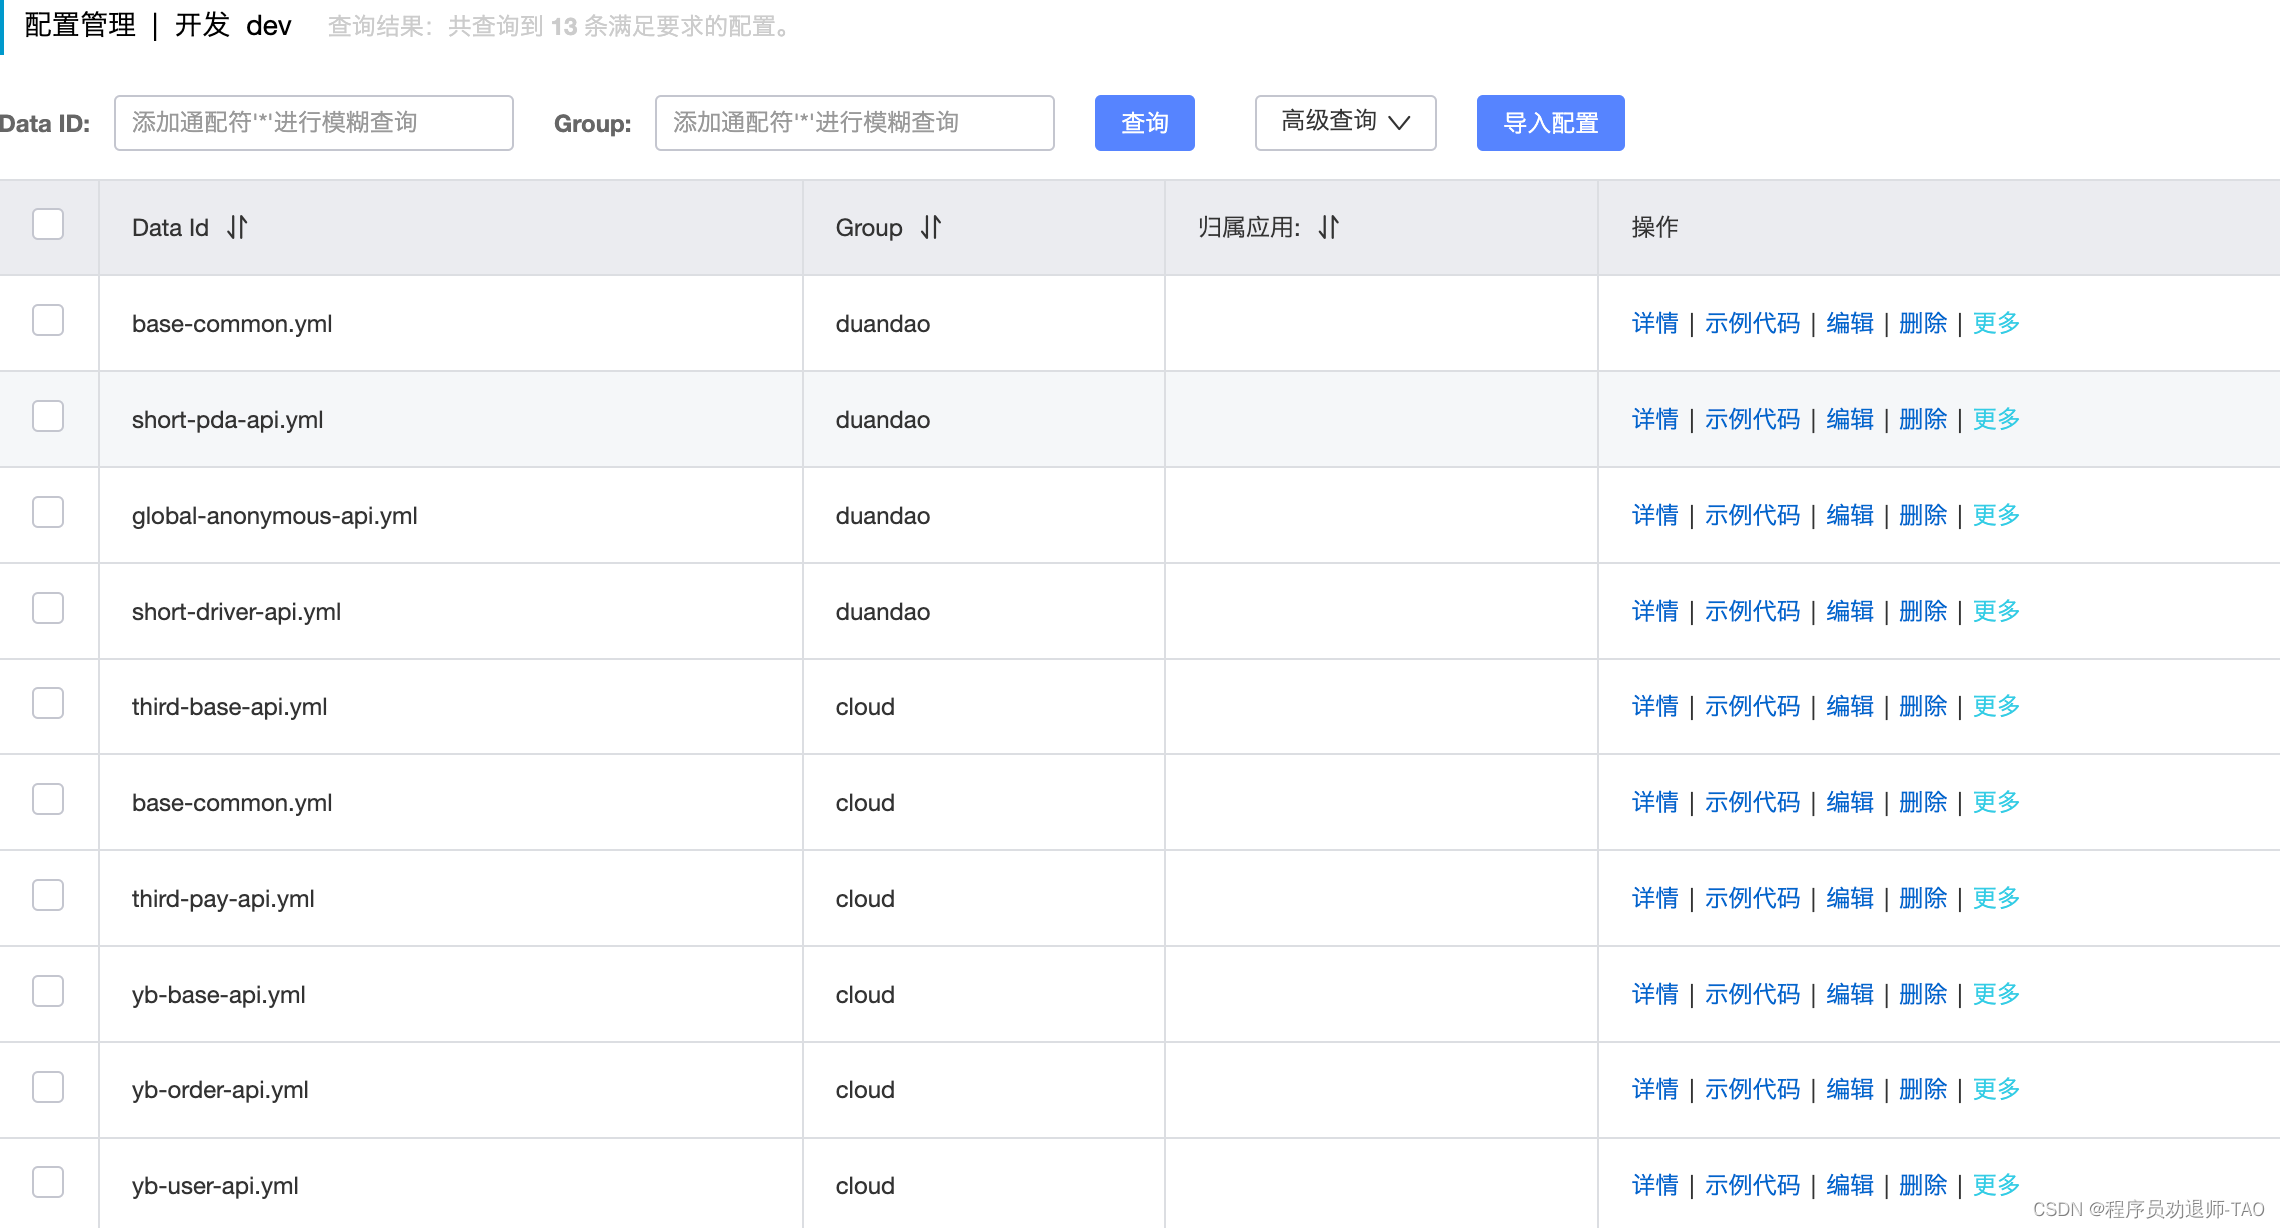Click 编辑 for short-driver-api.yml
This screenshot has height=1228, width=2280.
click(x=1850, y=611)
